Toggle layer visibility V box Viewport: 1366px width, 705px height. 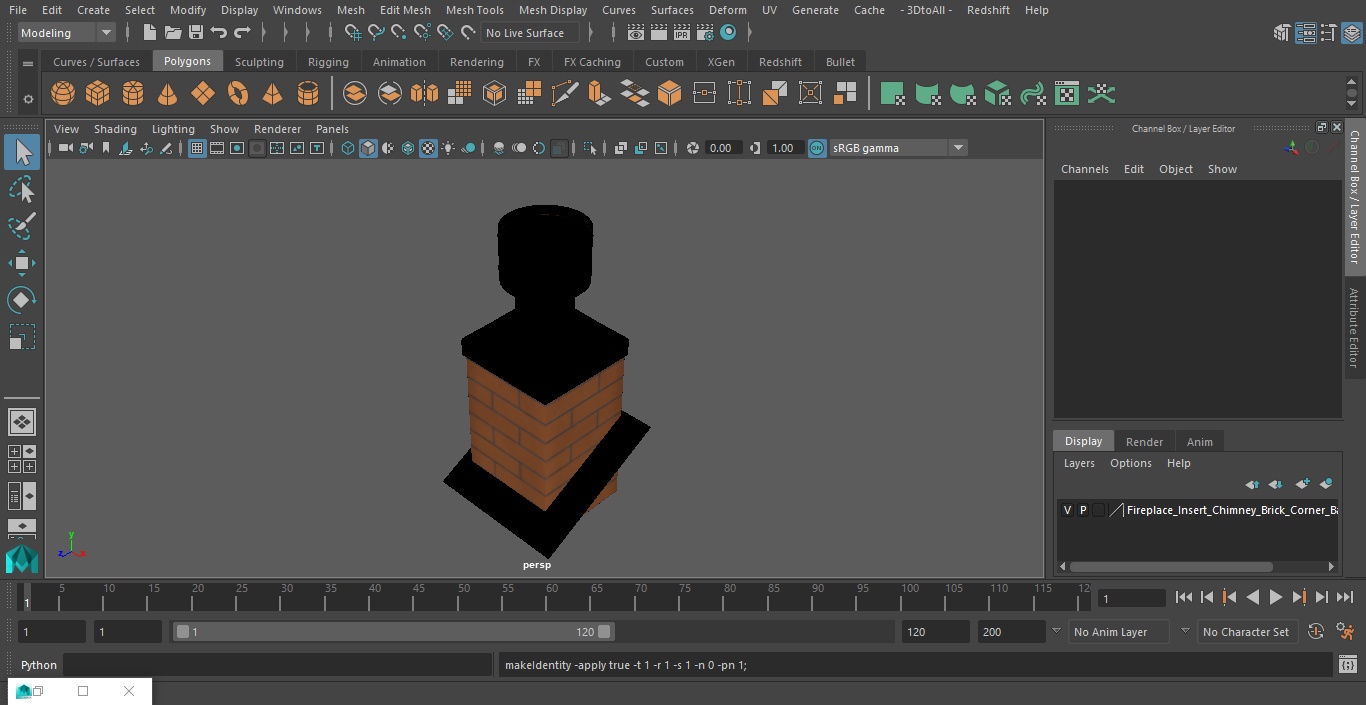[x=1067, y=510]
